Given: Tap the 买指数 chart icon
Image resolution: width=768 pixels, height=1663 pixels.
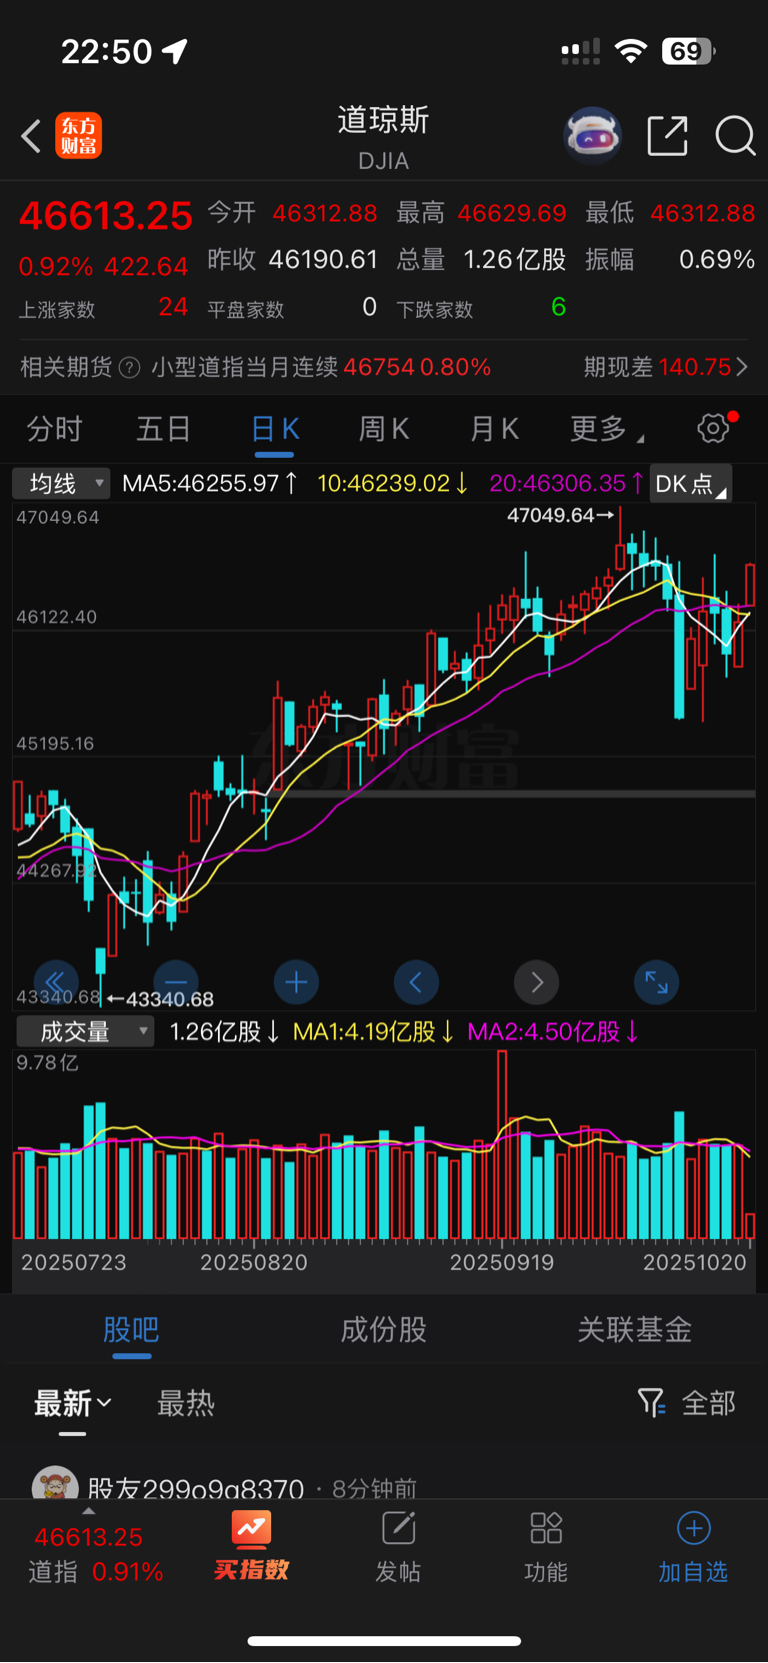Looking at the screenshot, I should (251, 1528).
